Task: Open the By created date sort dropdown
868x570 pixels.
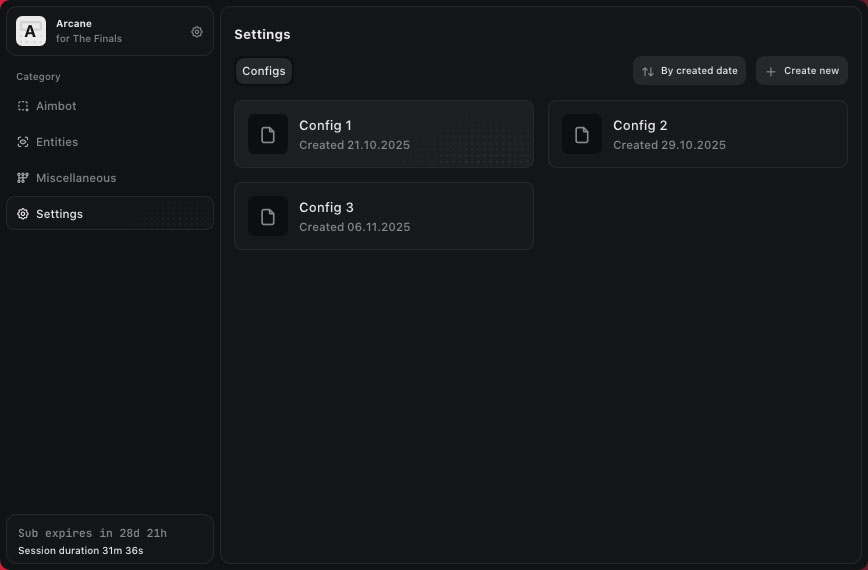Action: [x=689, y=71]
